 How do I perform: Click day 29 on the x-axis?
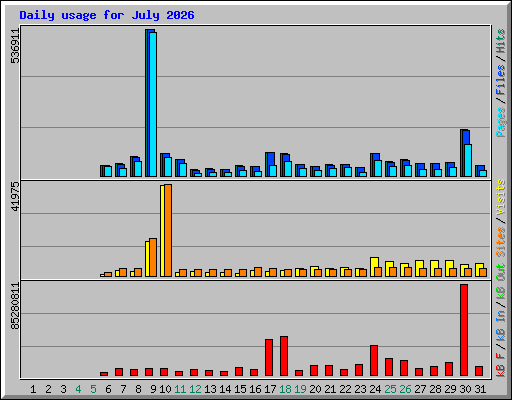pos(450,389)
